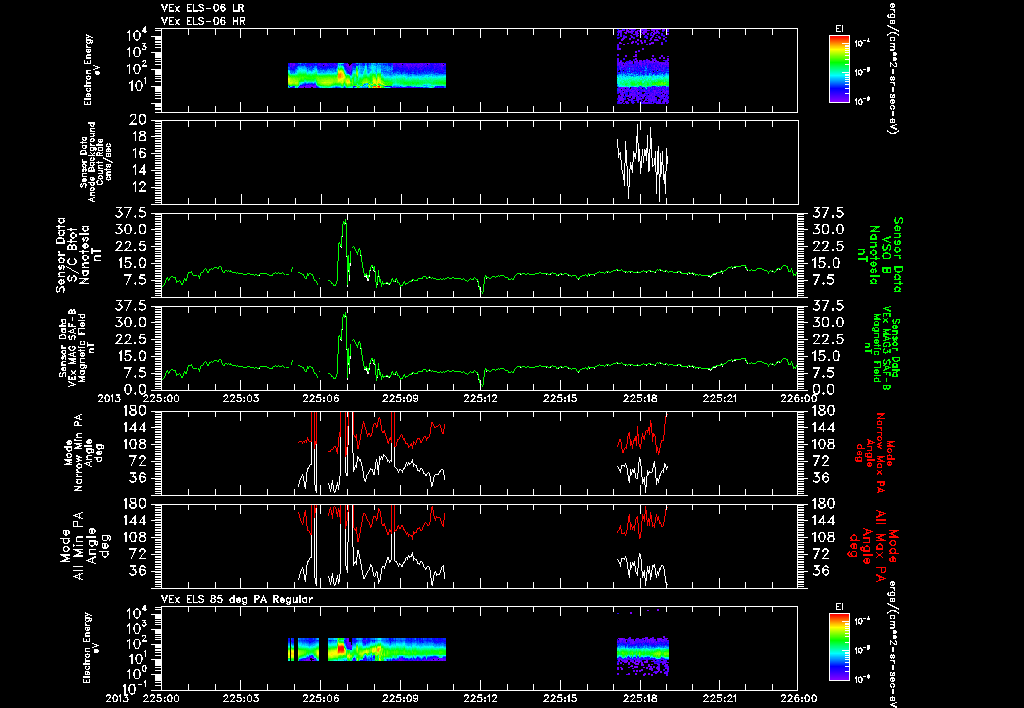Select the white All Min PA Angle label

click(x=85, y=545)
